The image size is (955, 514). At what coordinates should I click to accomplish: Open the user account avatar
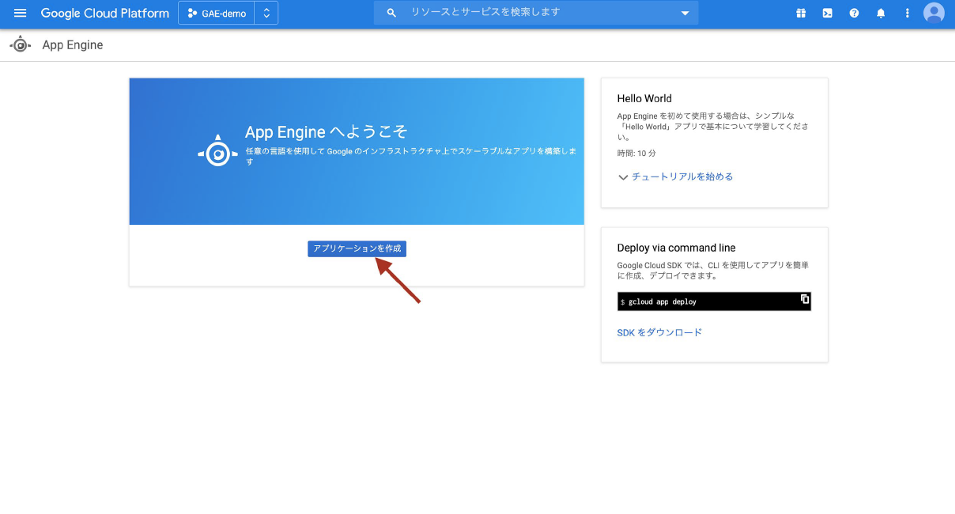[x=934, y=13]
